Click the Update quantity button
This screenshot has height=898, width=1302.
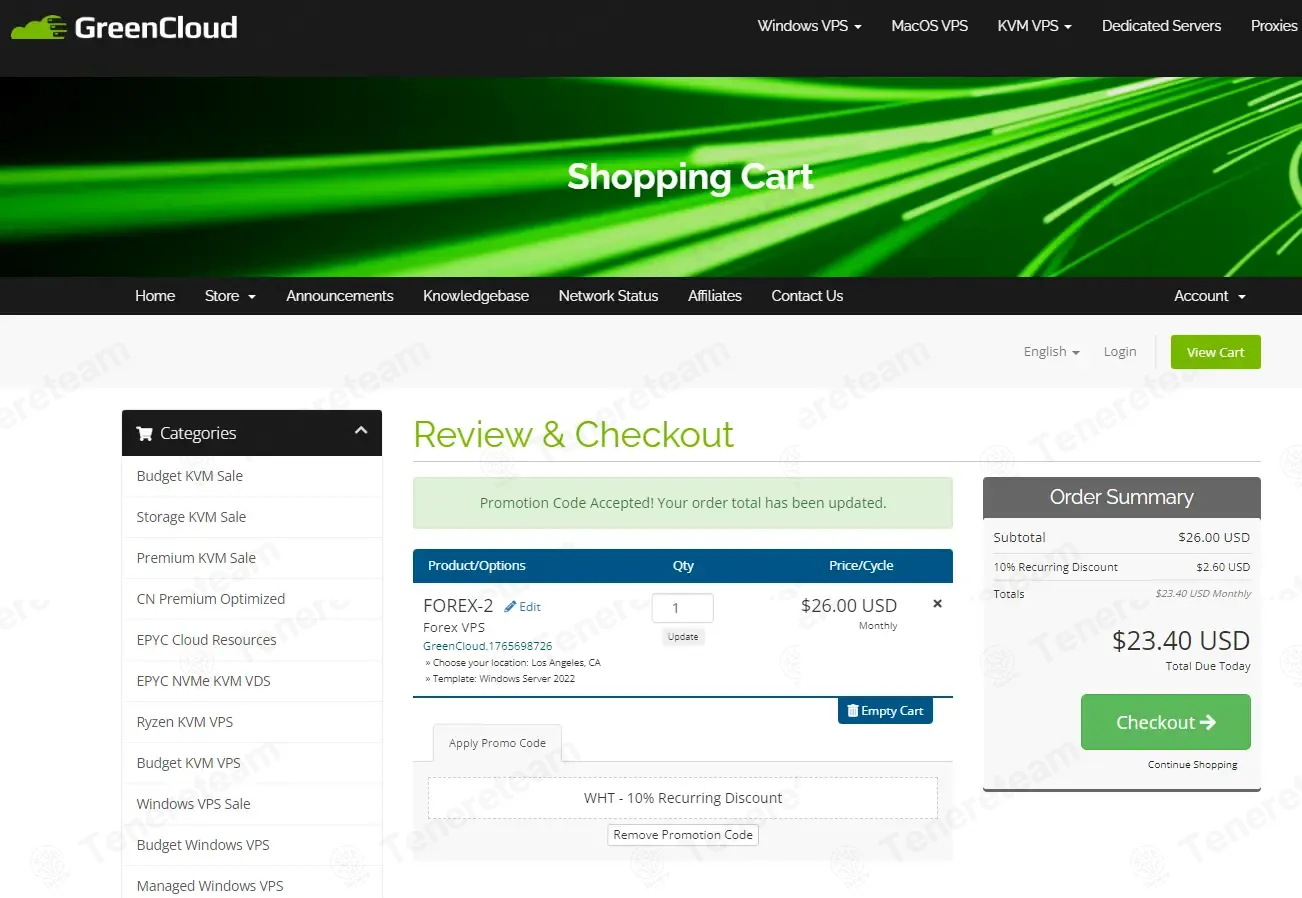tap(683, 637)
